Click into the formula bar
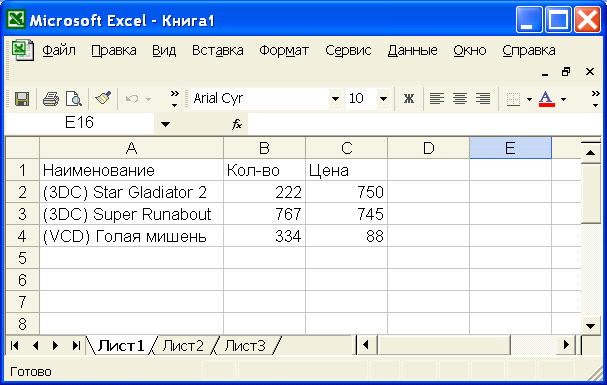Screen dimensions: 607x385 (x=424, y=123)
